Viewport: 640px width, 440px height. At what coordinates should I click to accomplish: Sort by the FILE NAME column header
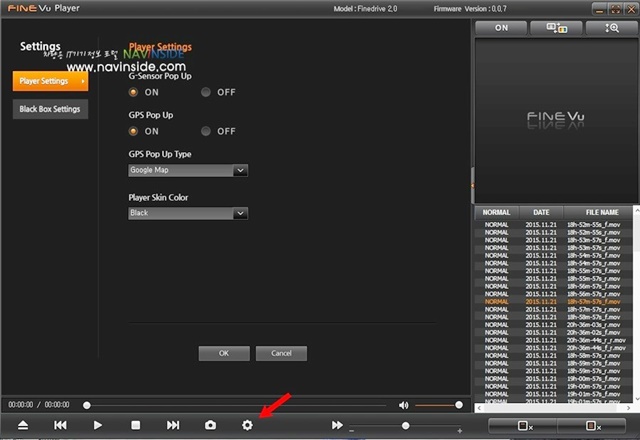(602, 212)
